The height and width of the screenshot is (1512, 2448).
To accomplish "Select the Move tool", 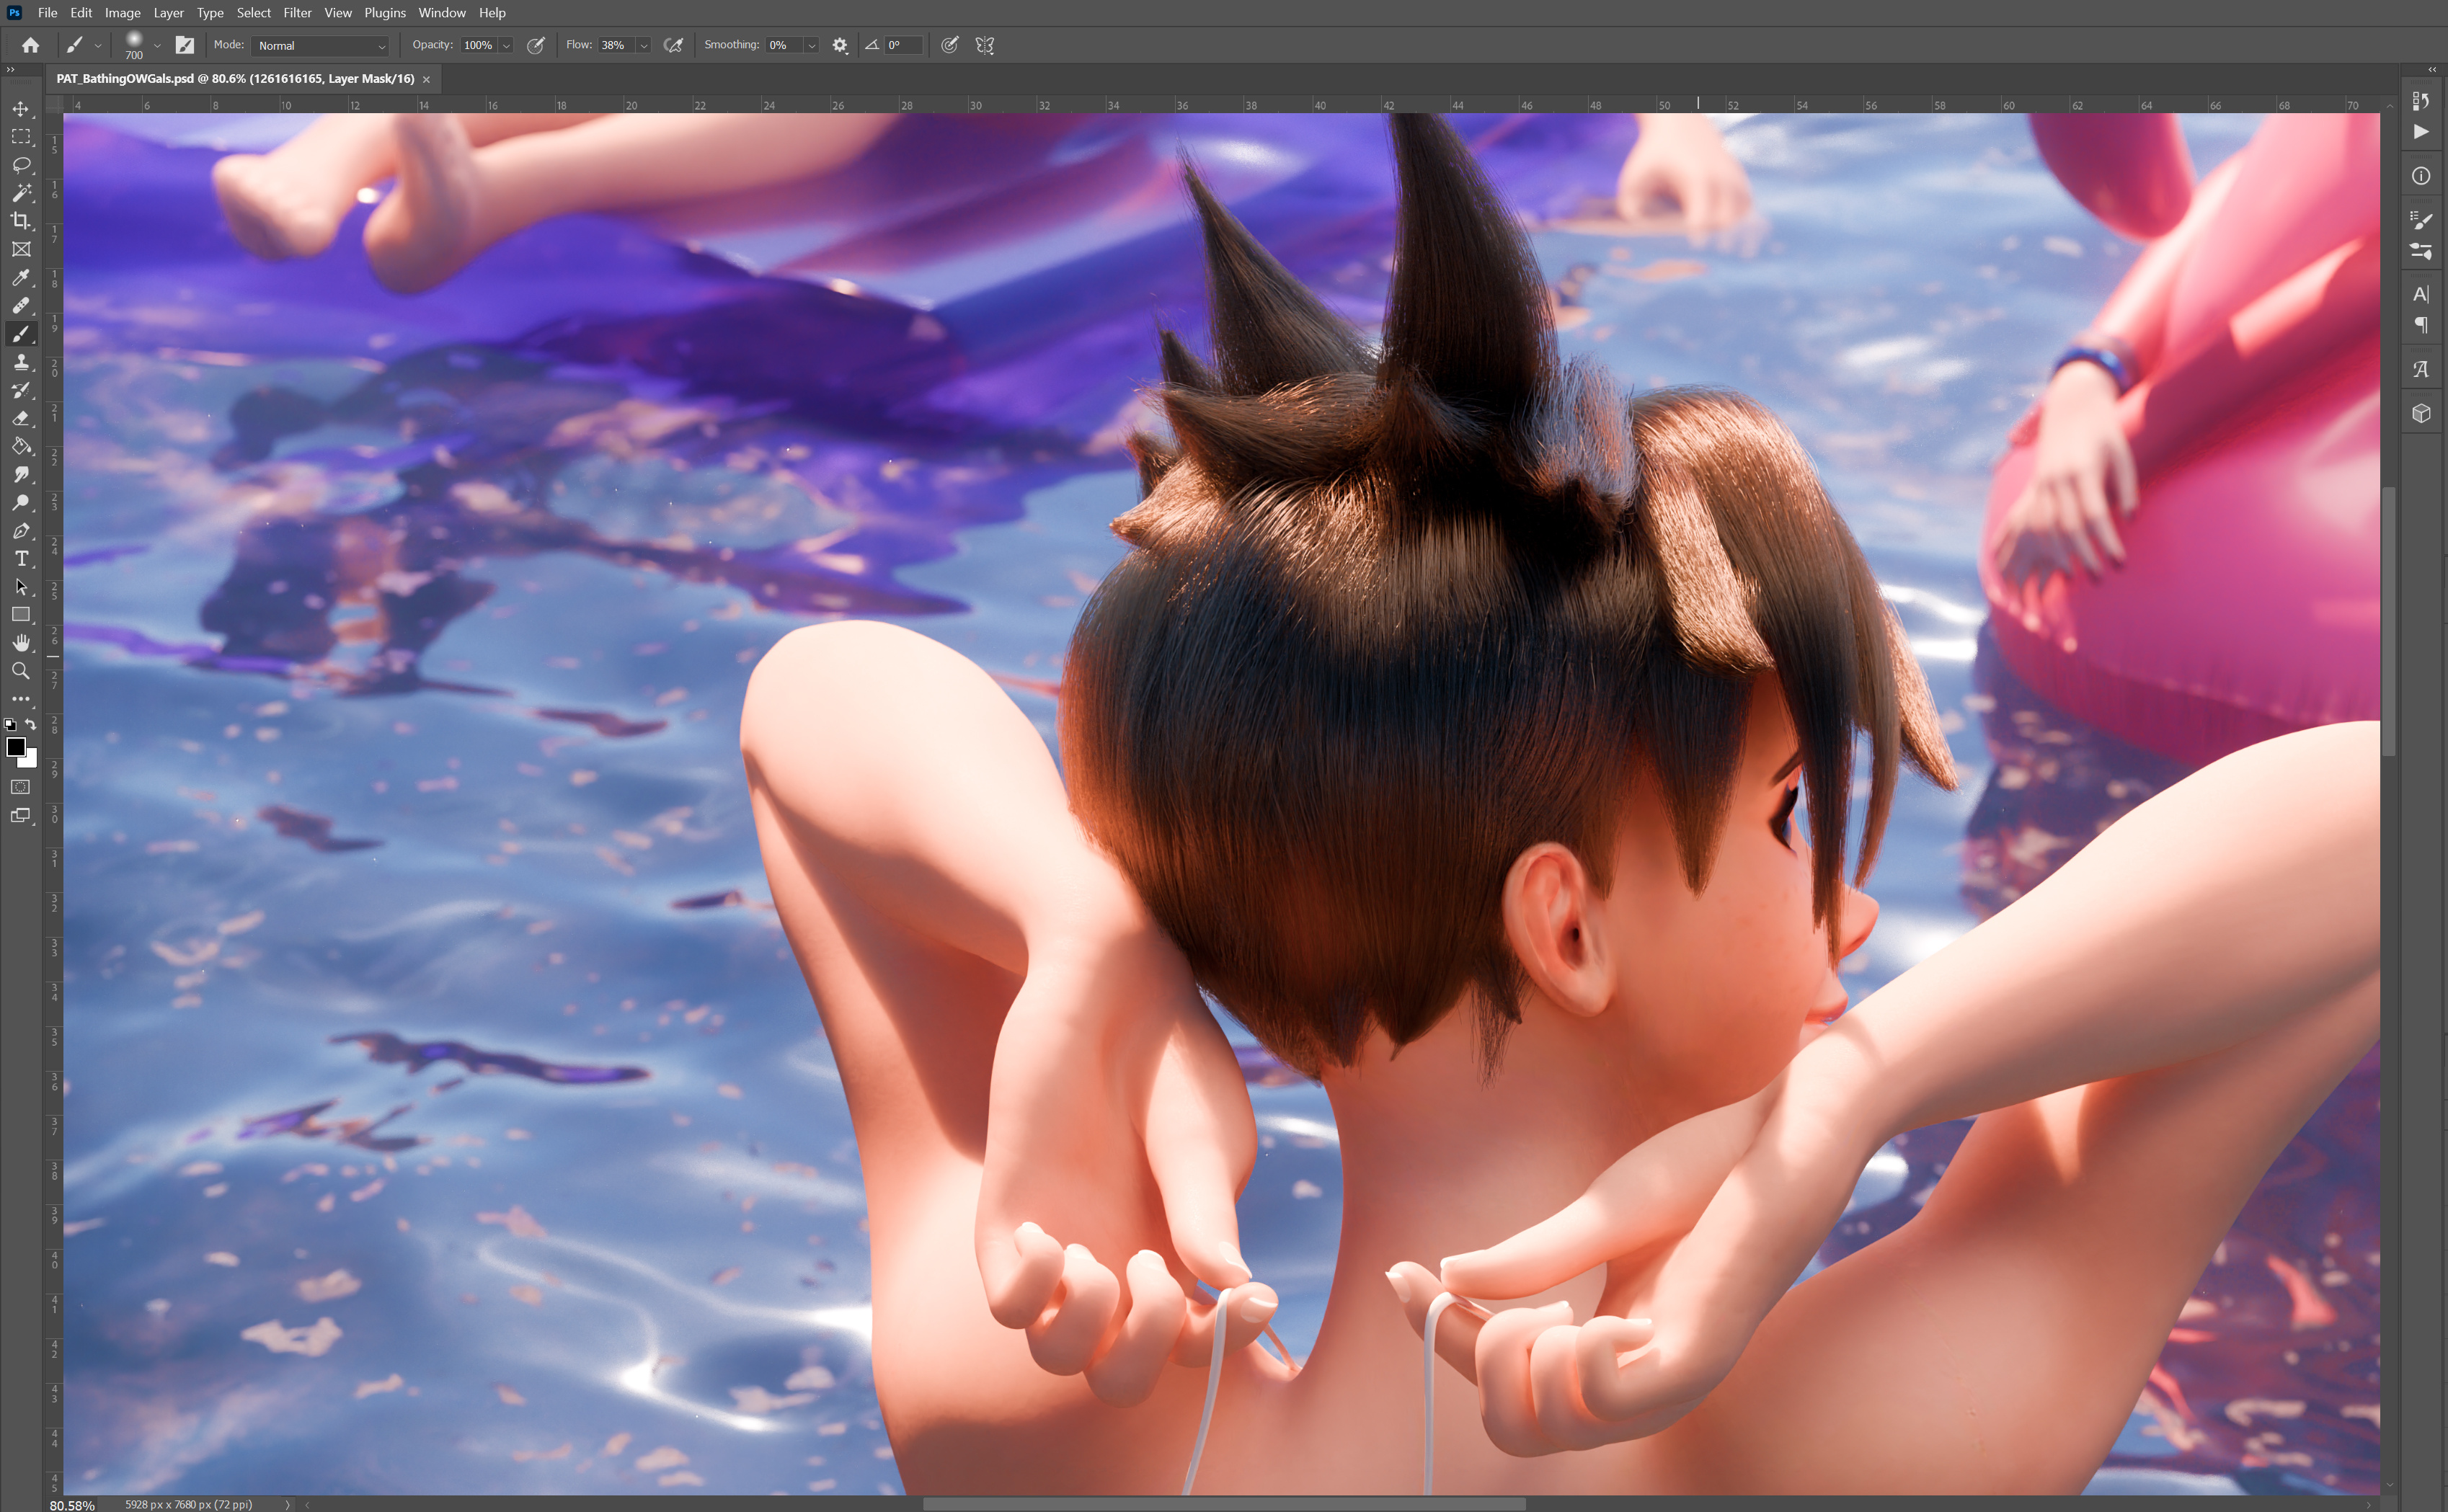I will pos(21,108).
